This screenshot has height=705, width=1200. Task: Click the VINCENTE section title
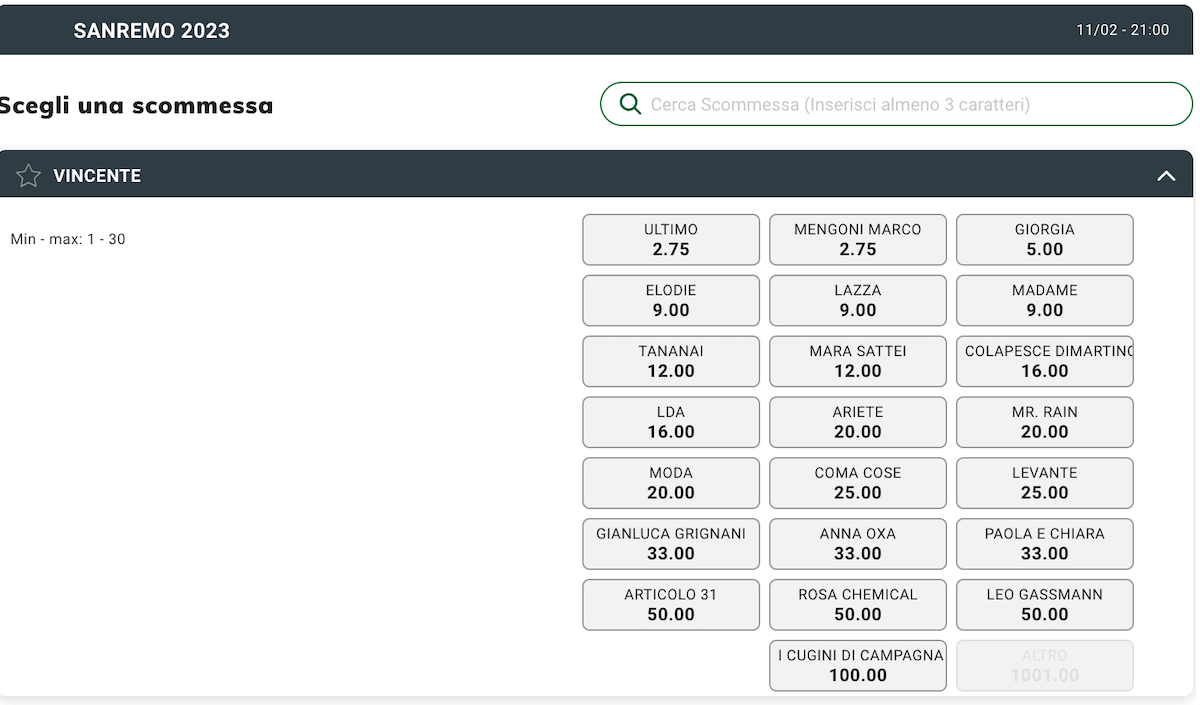coord(97,176)
